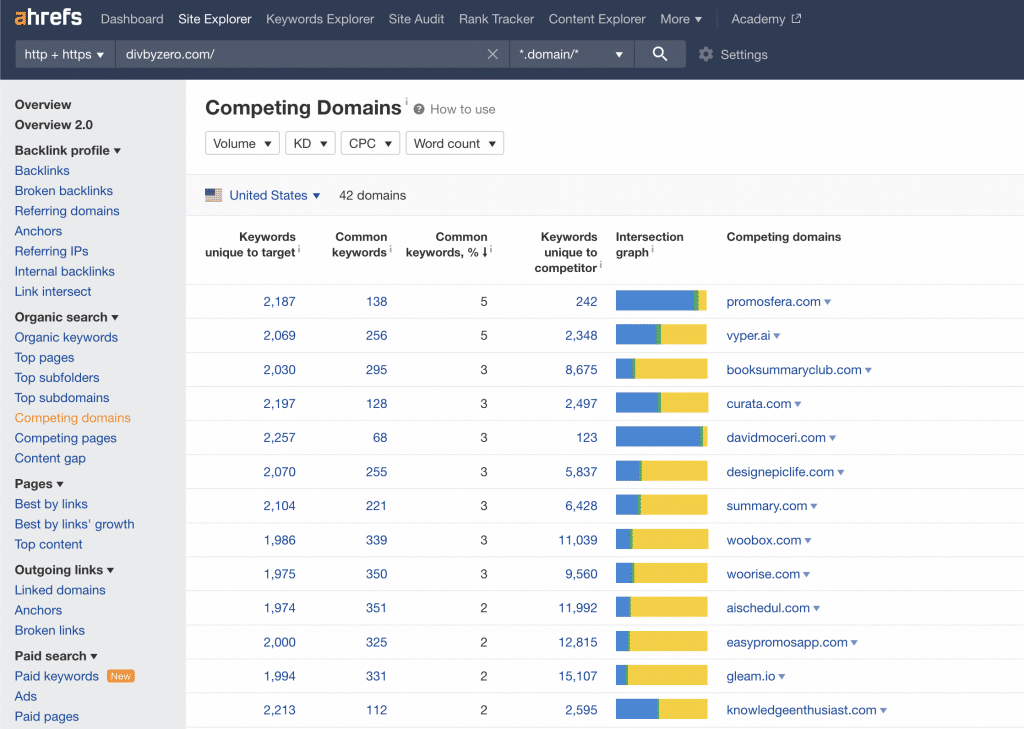
Task: Open Overview 2.0 in the sidebar
Action: coord(54,125)
